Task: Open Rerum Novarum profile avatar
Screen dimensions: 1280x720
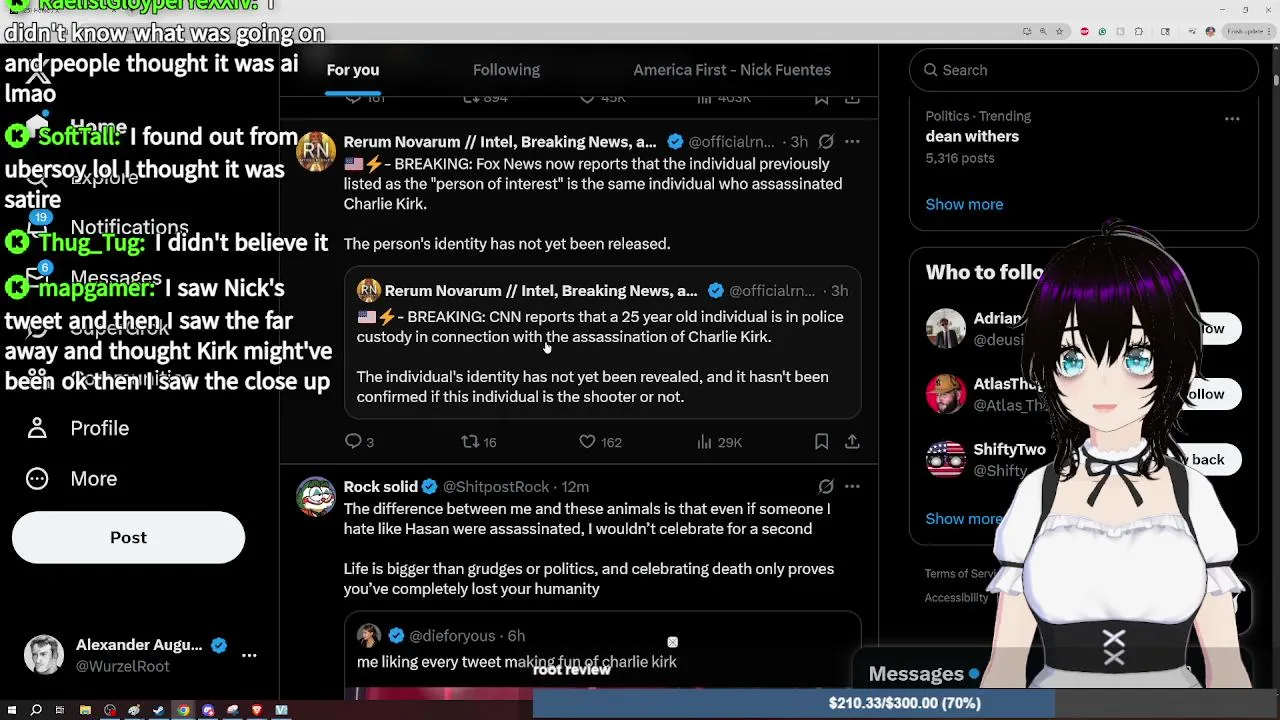Action: coord(316,151)
